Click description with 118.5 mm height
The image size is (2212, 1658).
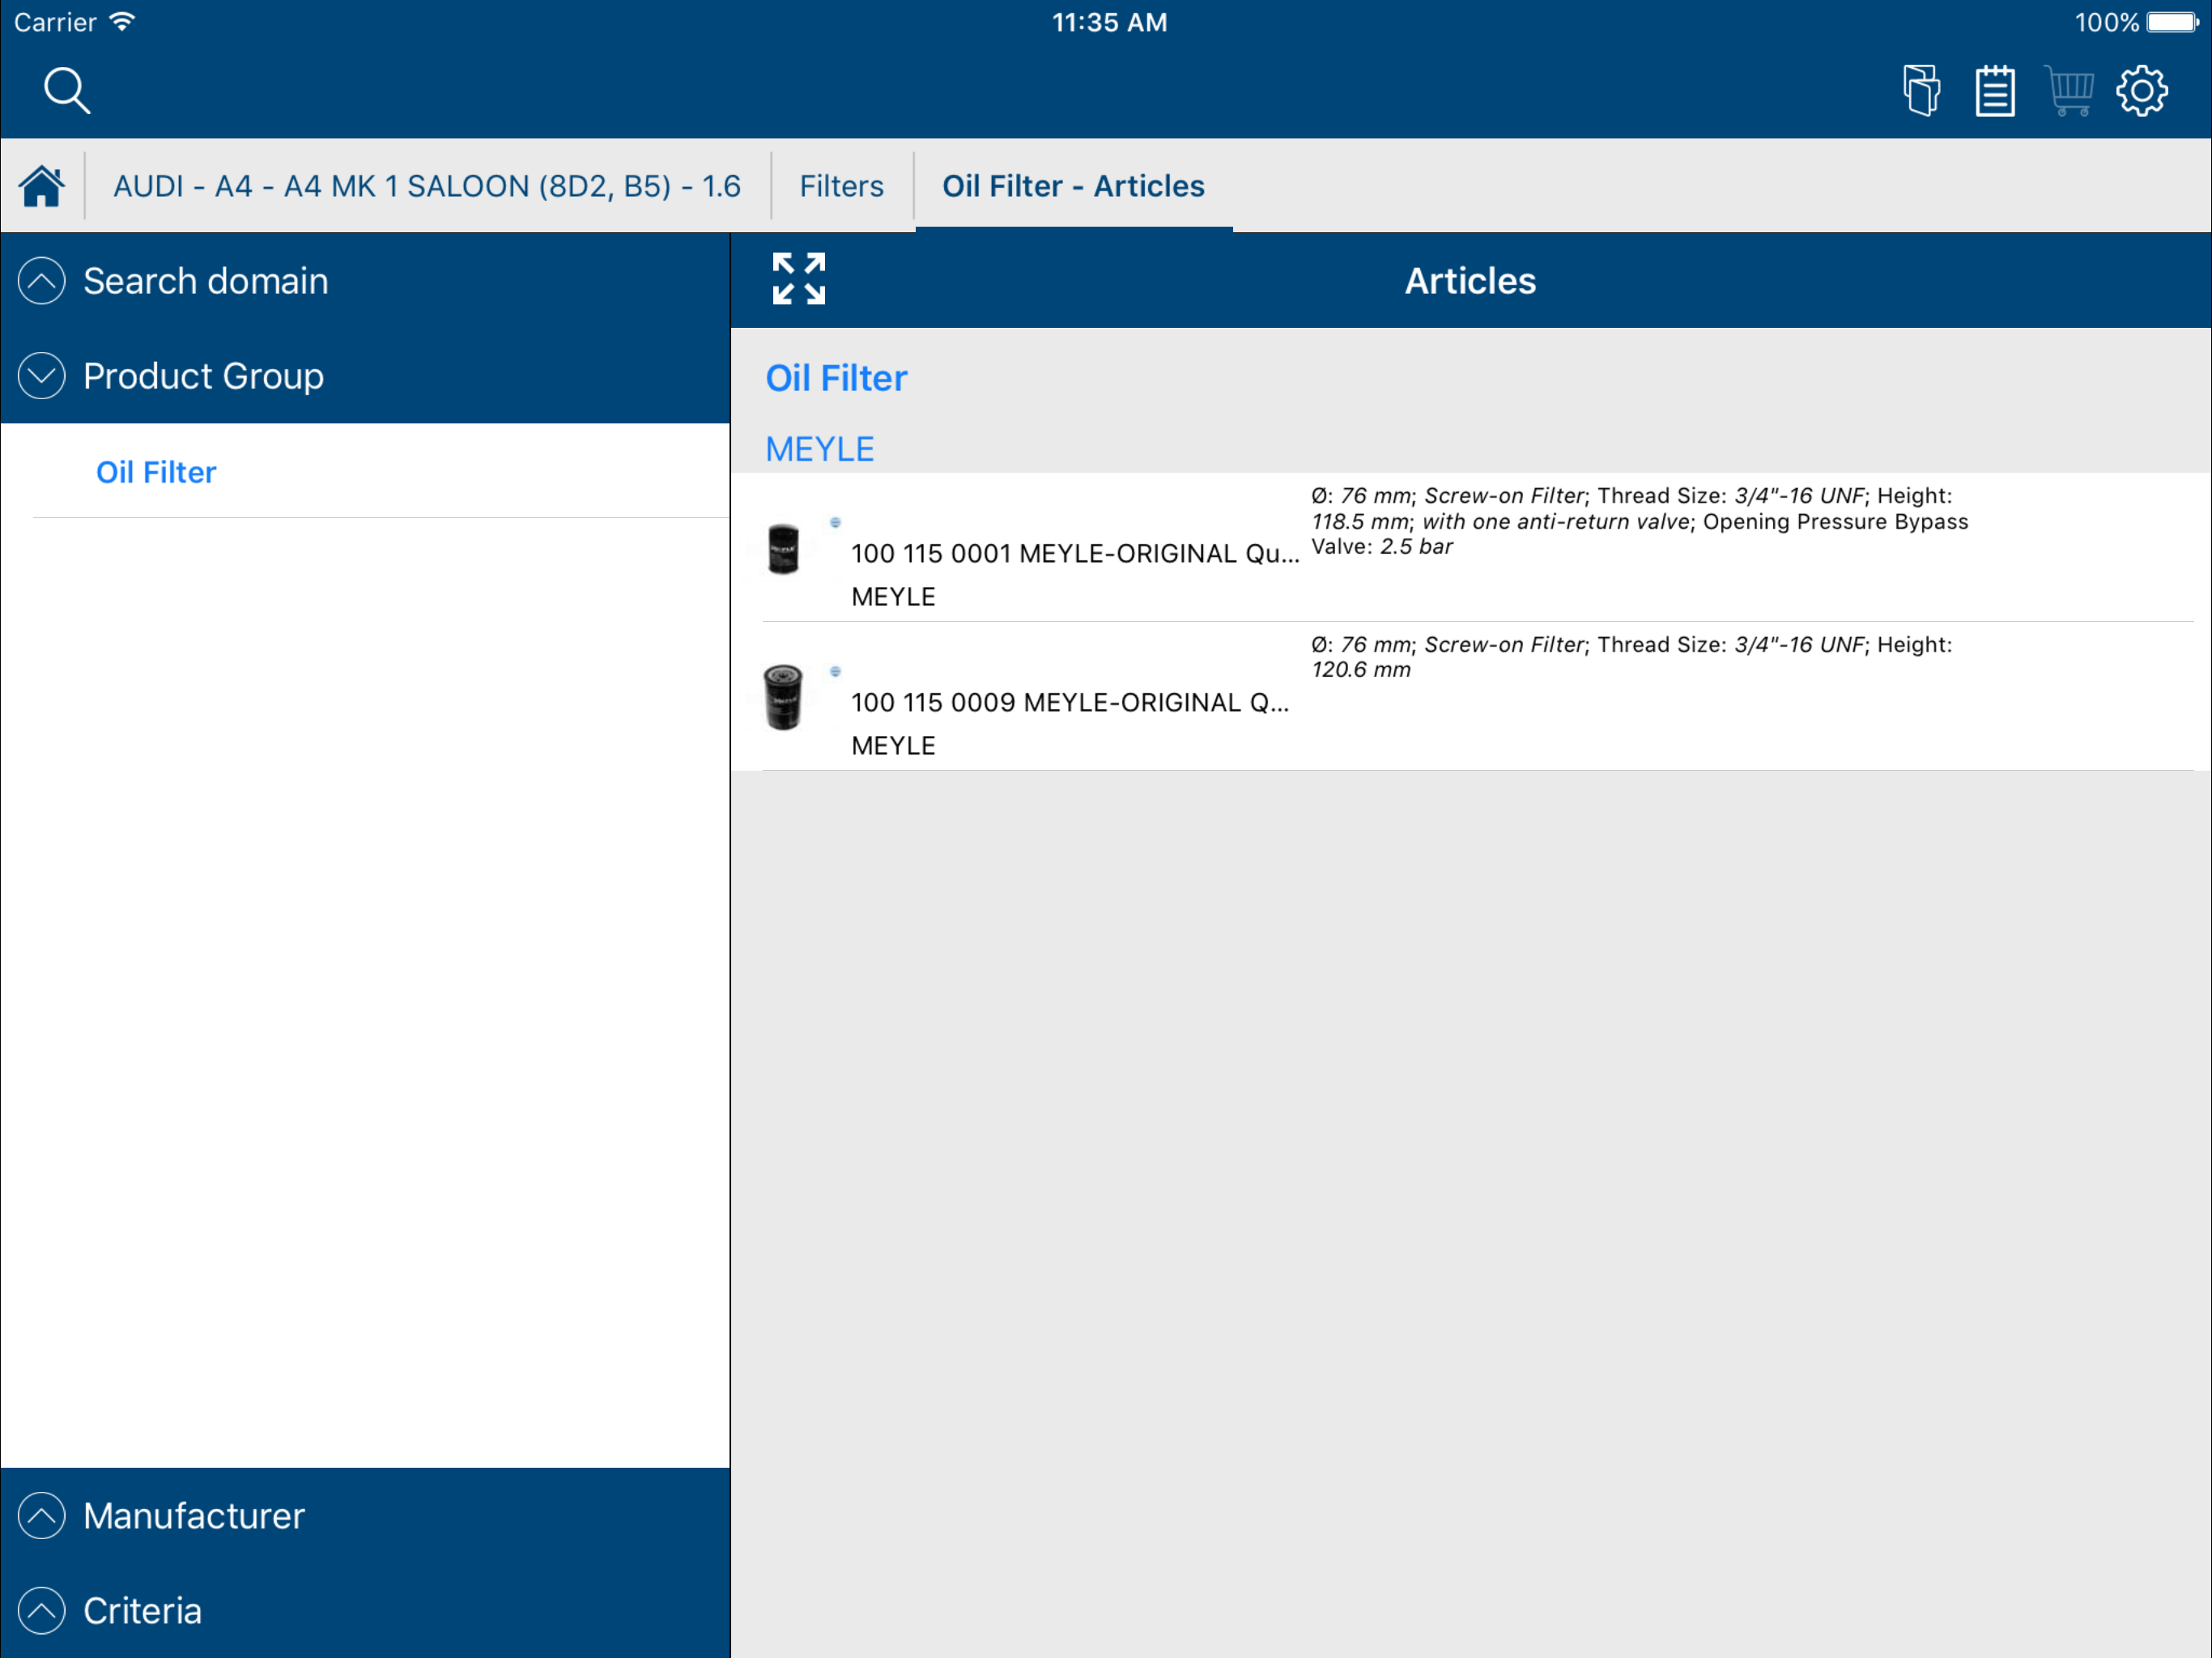click(1640, 521)
